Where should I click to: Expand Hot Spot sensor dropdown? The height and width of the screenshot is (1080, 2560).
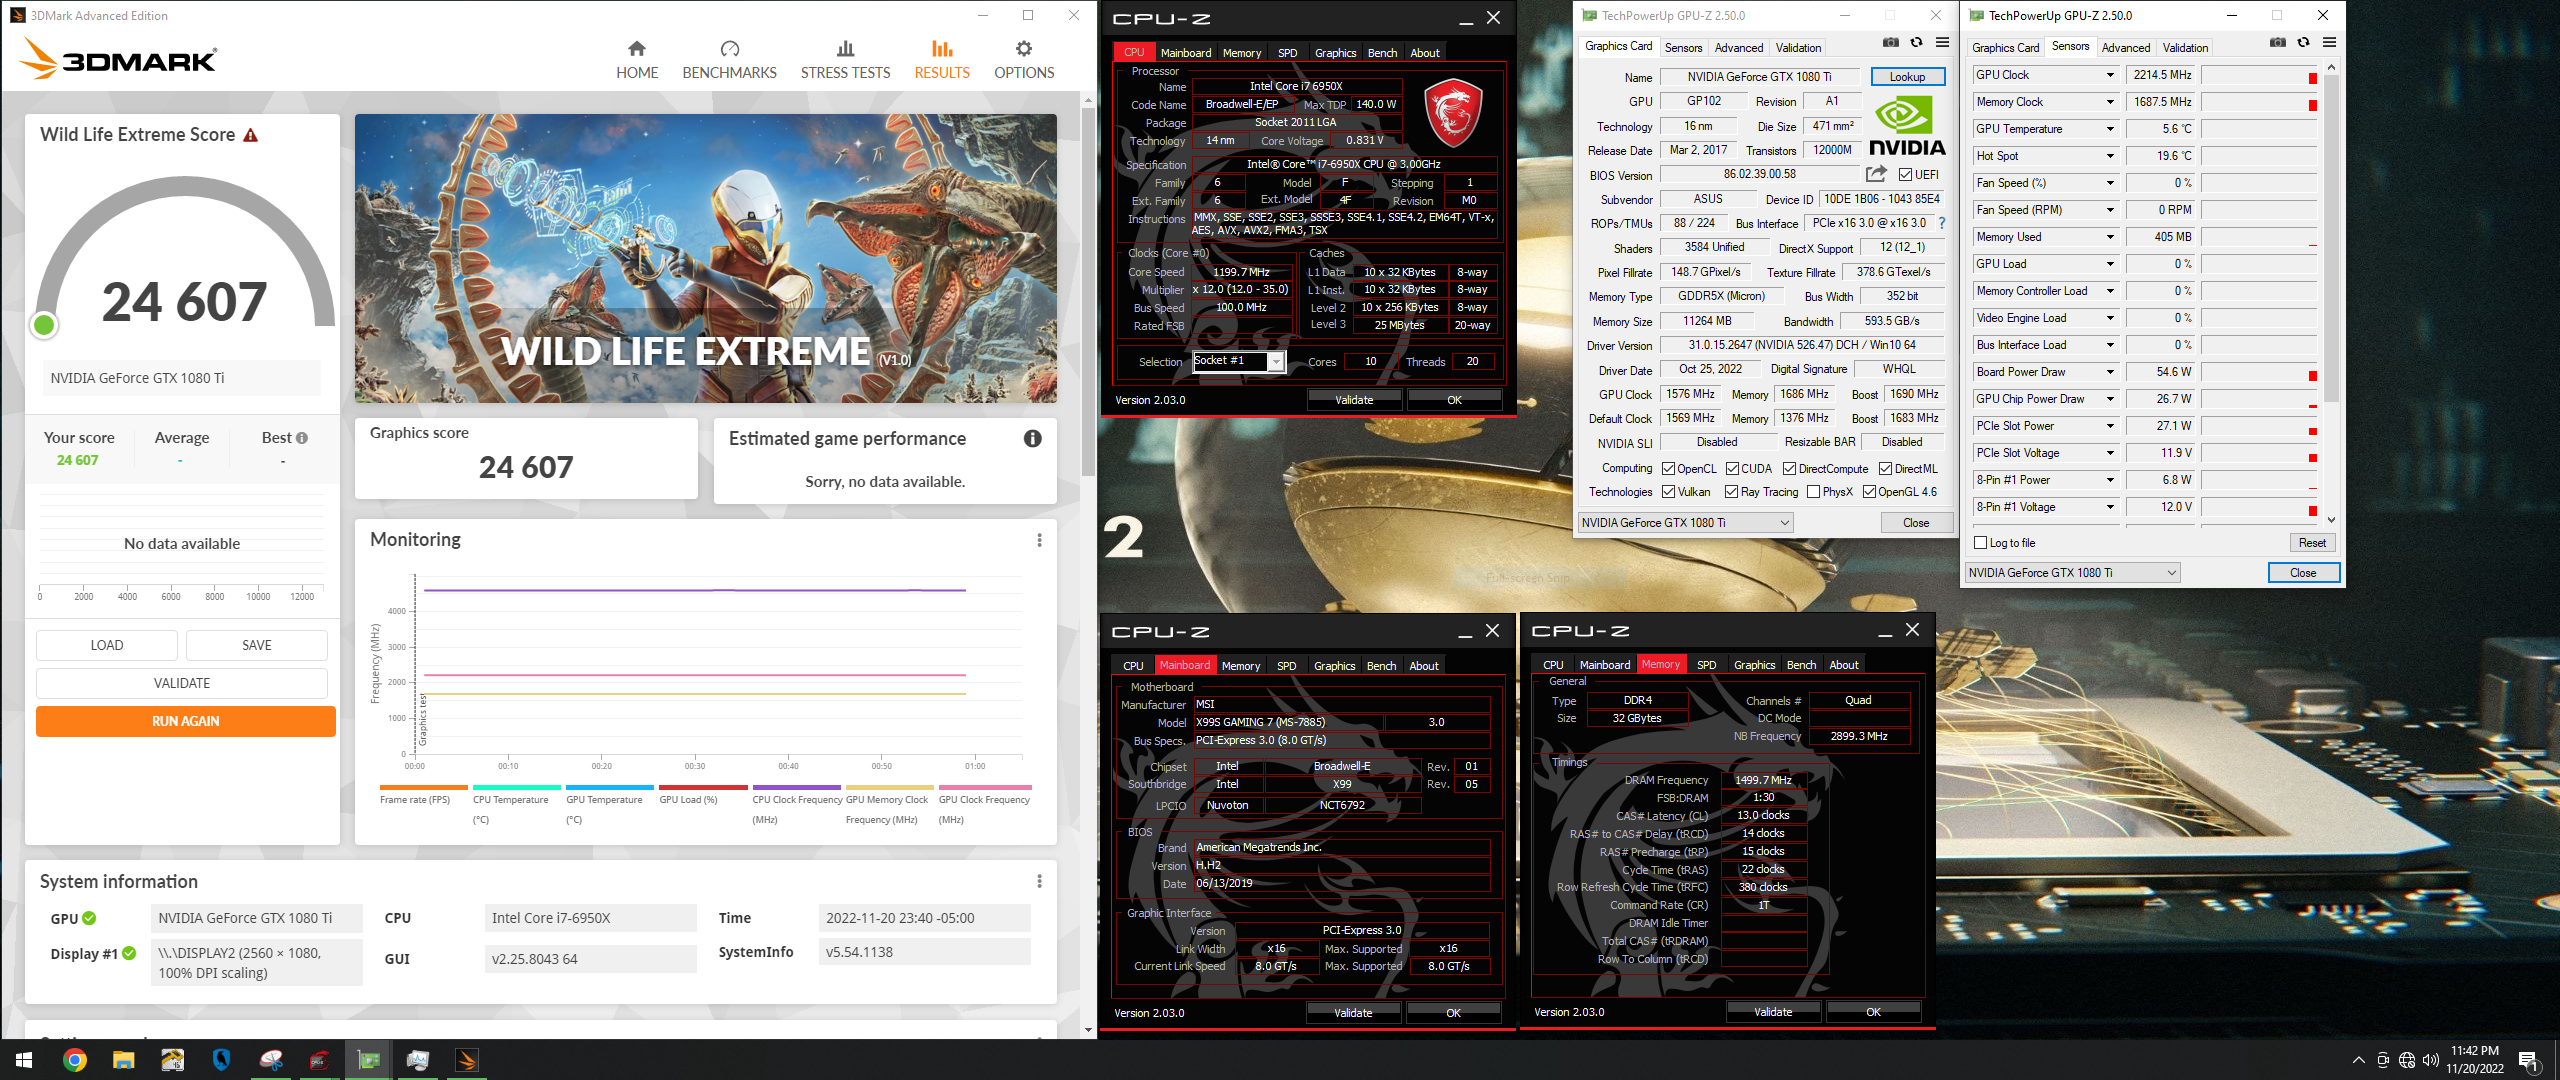coord(2110,156)
